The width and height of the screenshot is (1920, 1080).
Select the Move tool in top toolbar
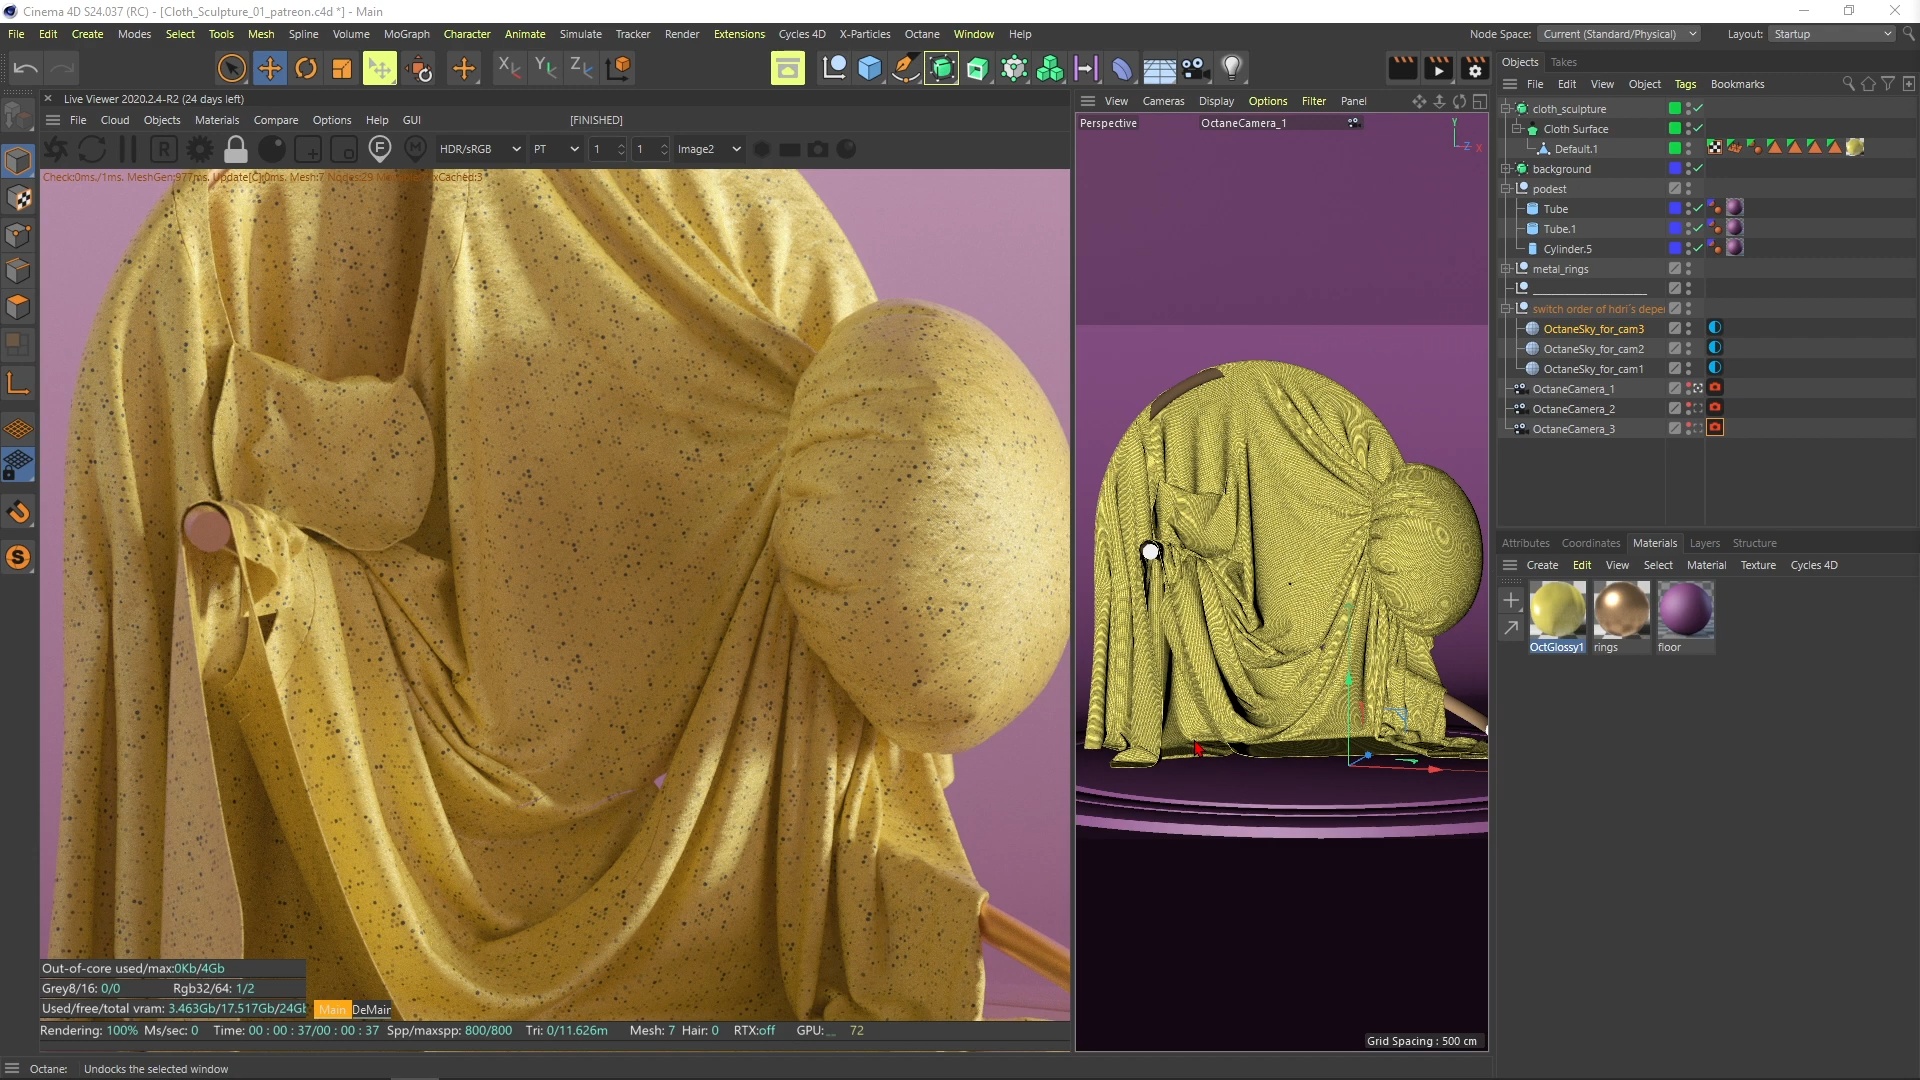pos(269,68)
